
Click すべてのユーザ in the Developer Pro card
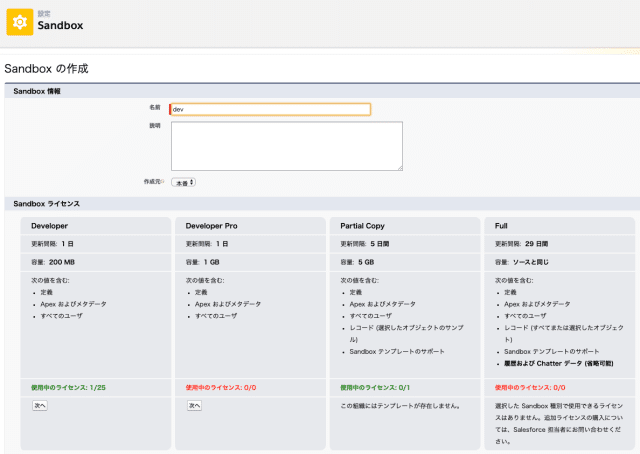point(216,316)
